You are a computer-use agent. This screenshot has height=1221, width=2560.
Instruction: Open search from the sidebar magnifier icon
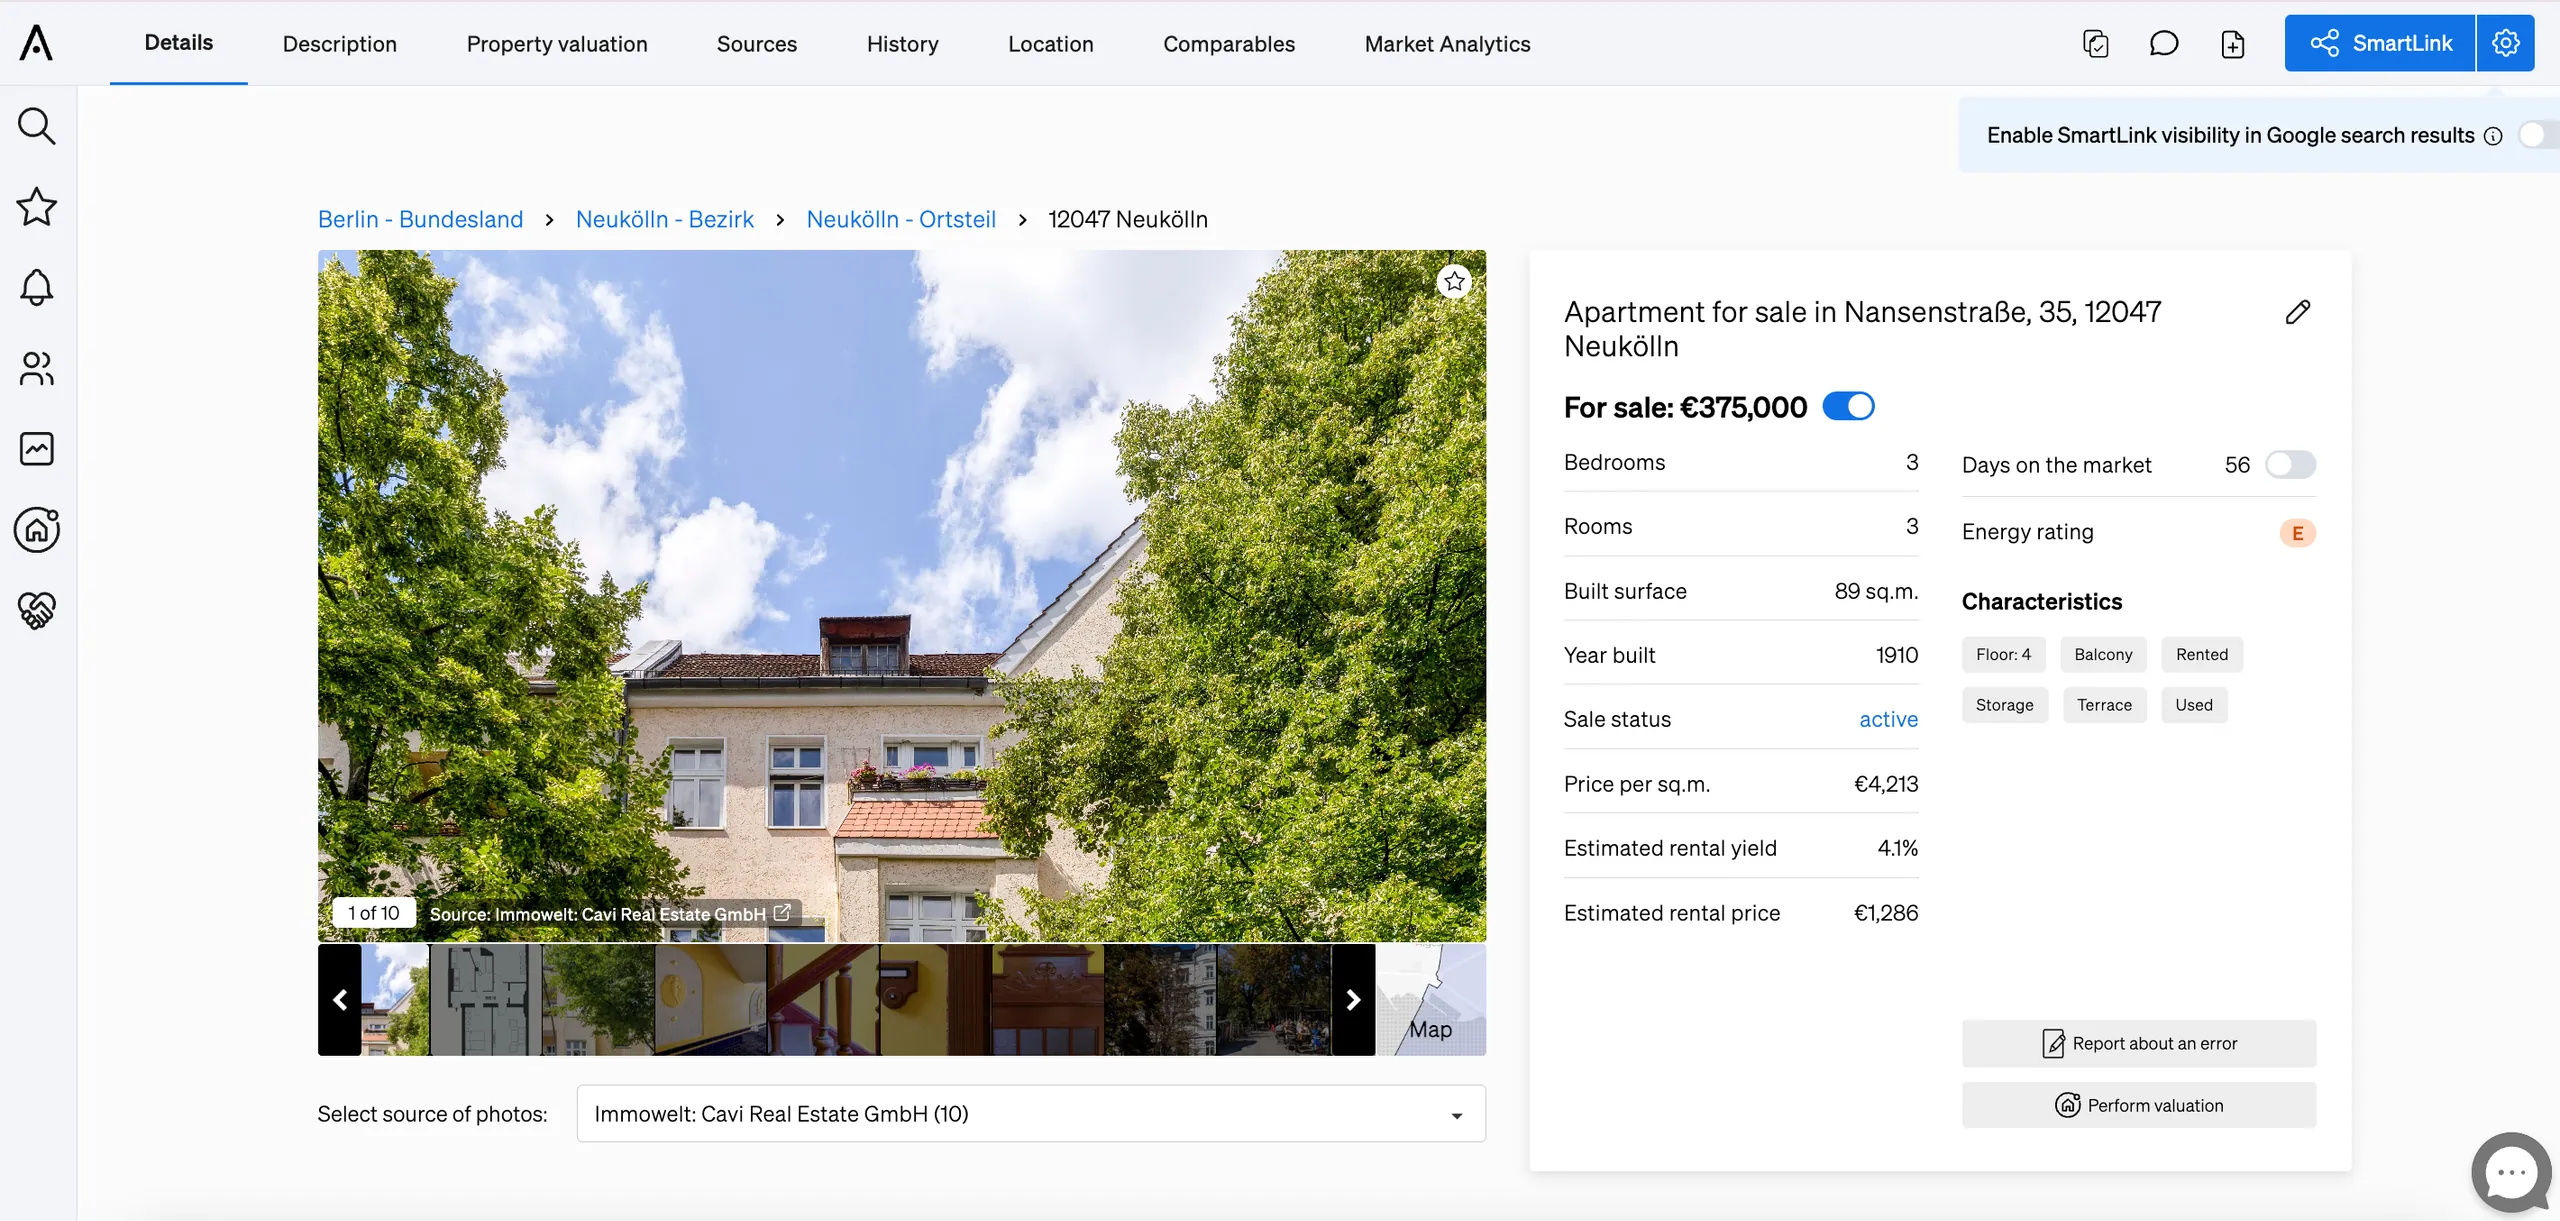coord(37,126)
